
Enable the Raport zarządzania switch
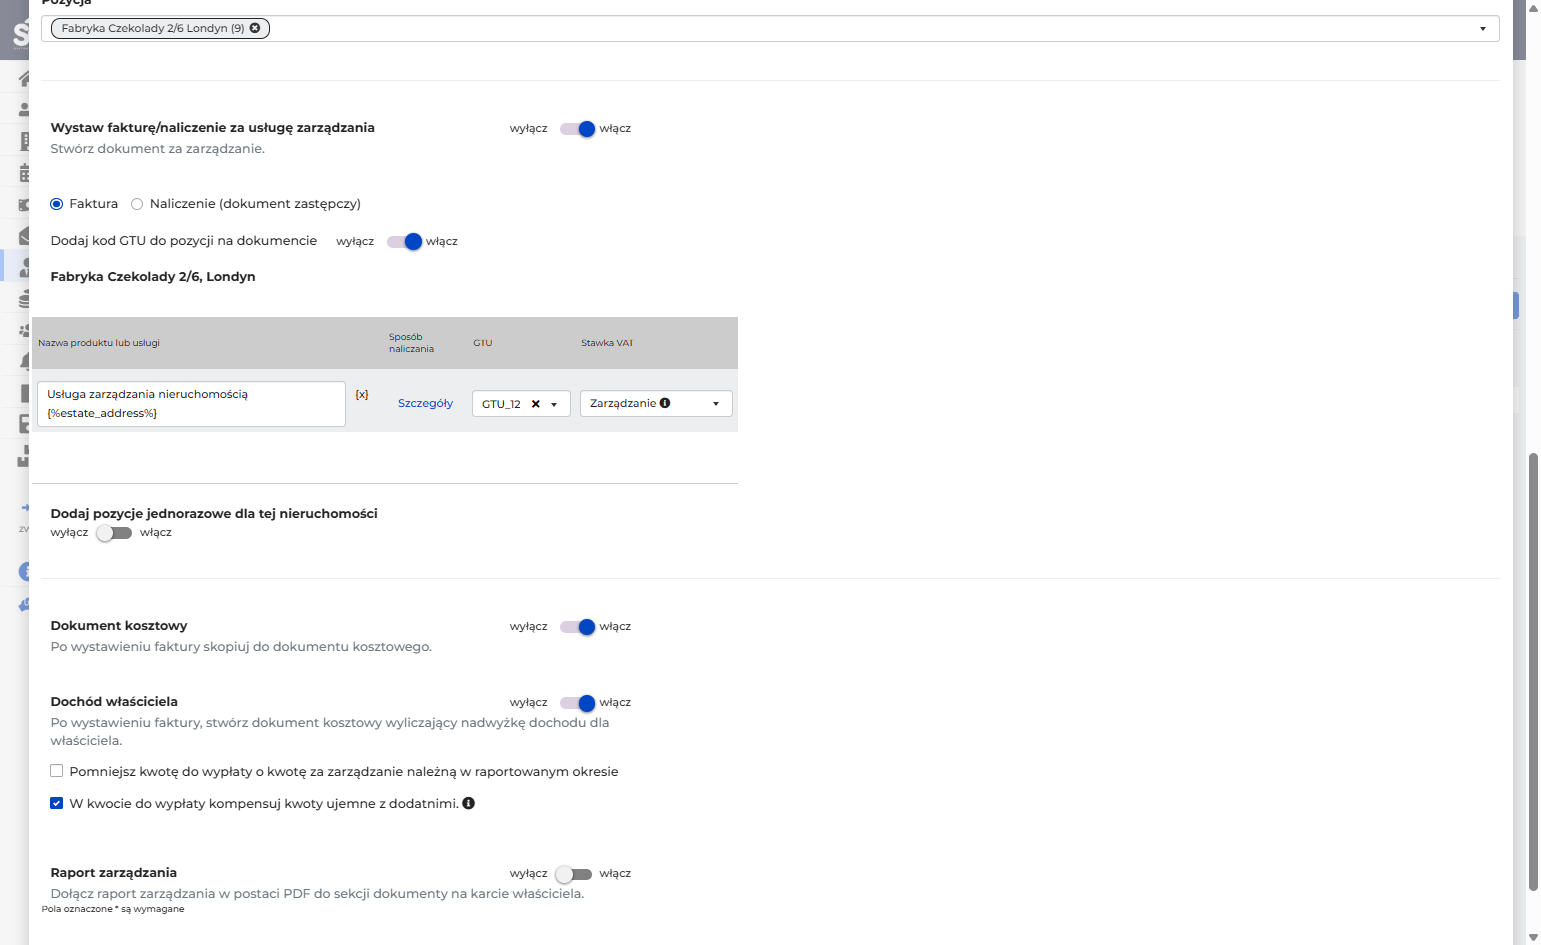(574, 874)
